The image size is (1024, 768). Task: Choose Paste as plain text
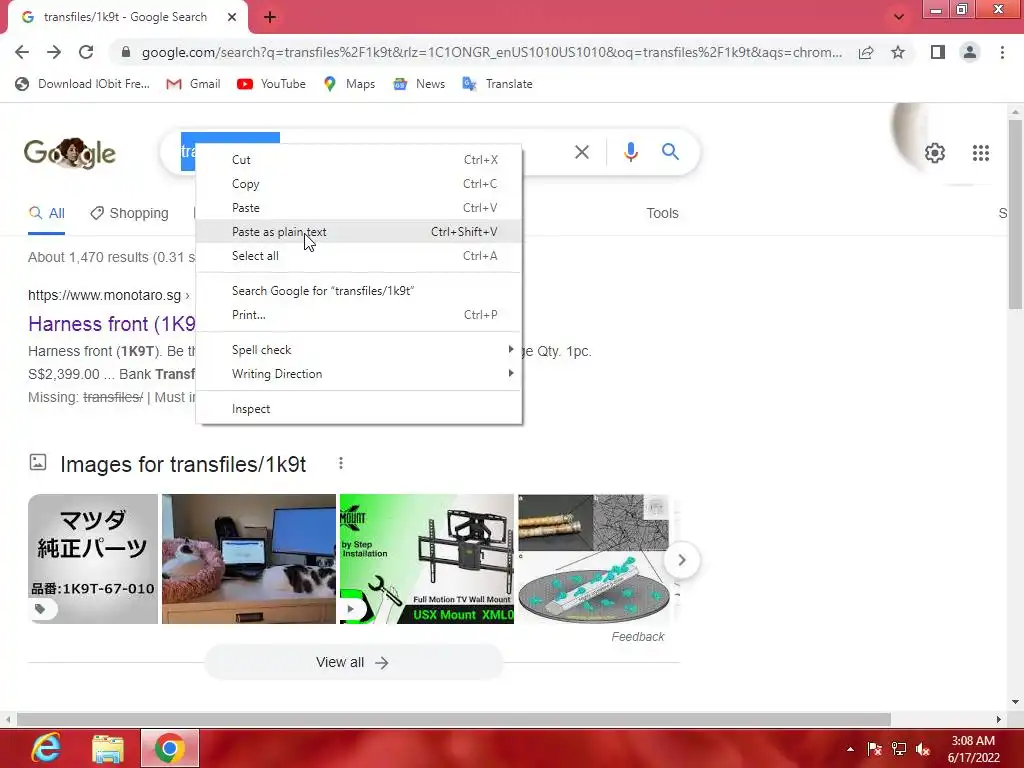[359, 232]
